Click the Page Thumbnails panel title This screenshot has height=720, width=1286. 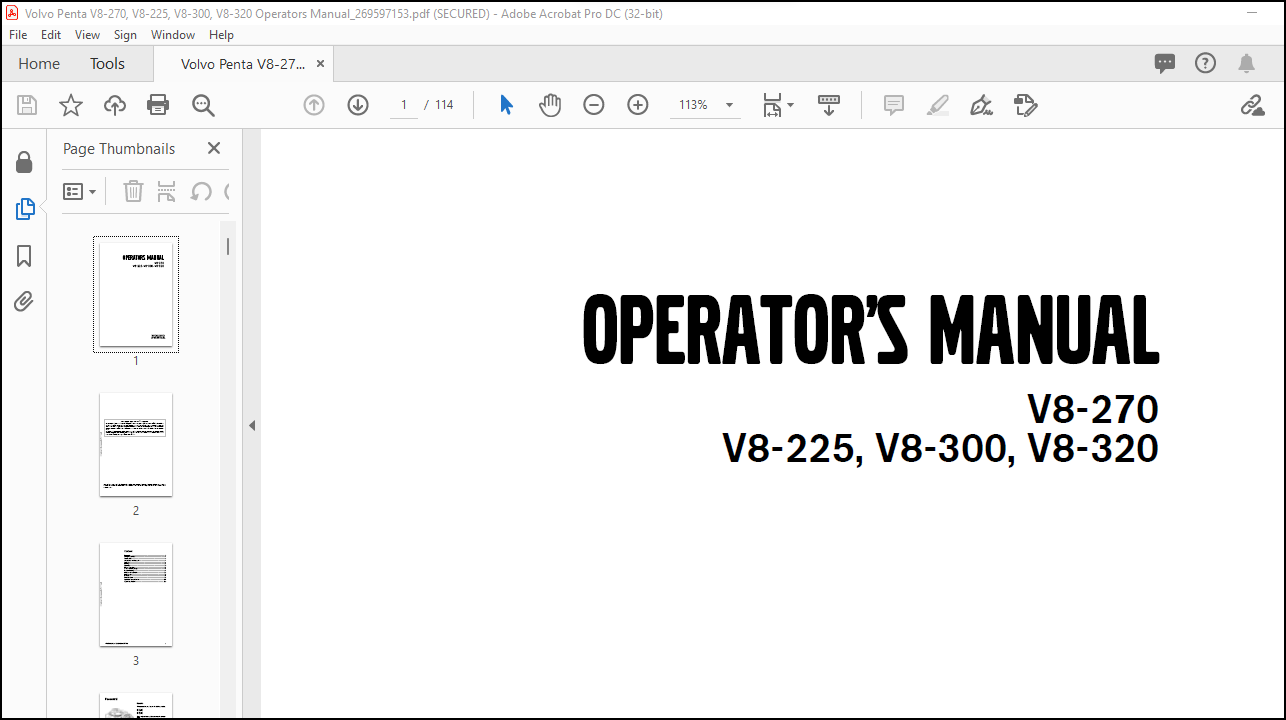[119, 149]
